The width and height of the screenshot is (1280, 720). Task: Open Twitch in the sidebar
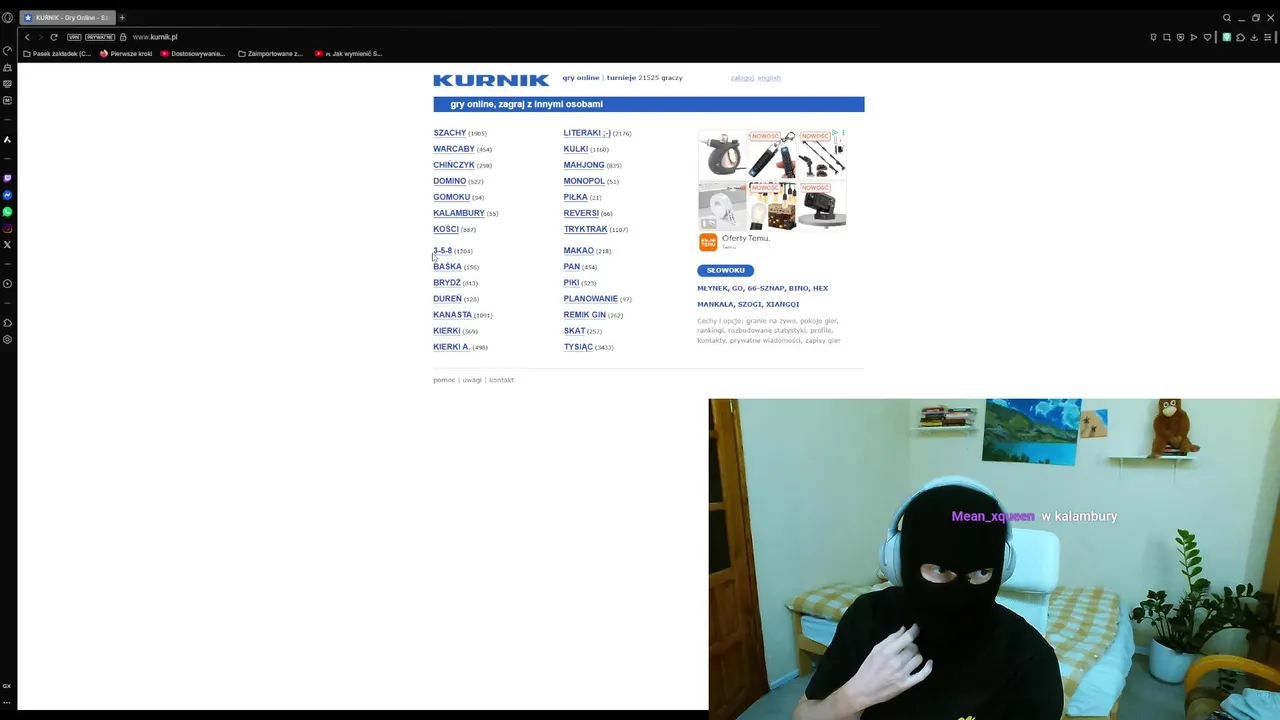coord(7,178)
